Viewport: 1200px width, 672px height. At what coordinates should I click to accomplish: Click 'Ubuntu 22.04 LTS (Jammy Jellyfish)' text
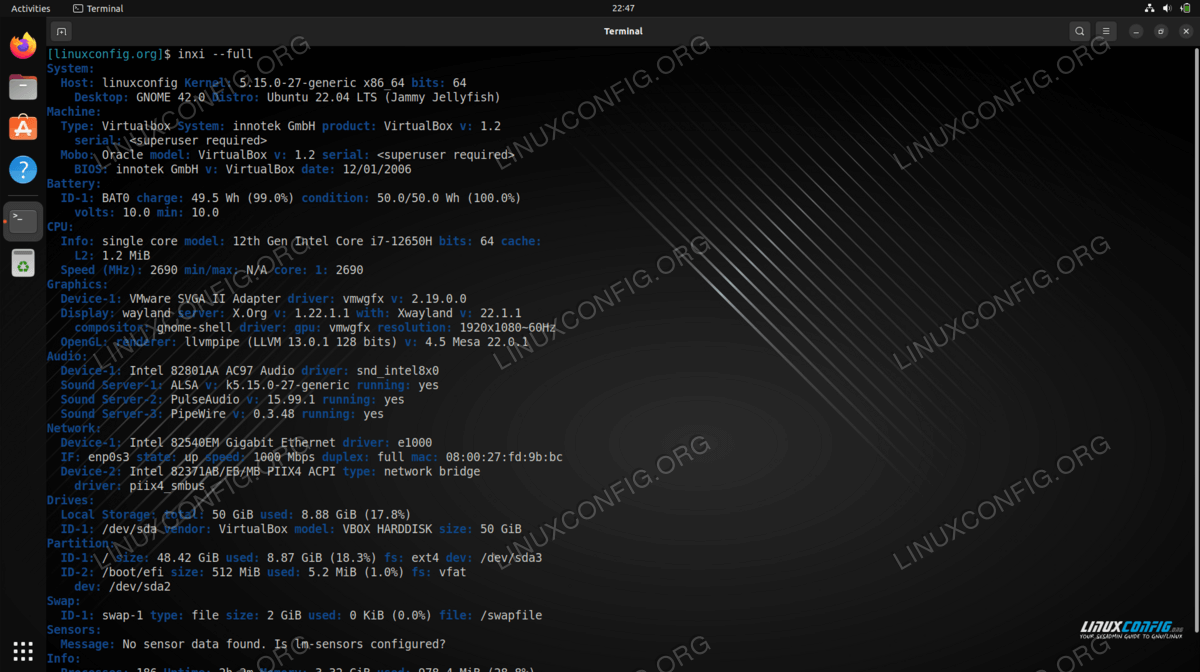click(383, 97)
